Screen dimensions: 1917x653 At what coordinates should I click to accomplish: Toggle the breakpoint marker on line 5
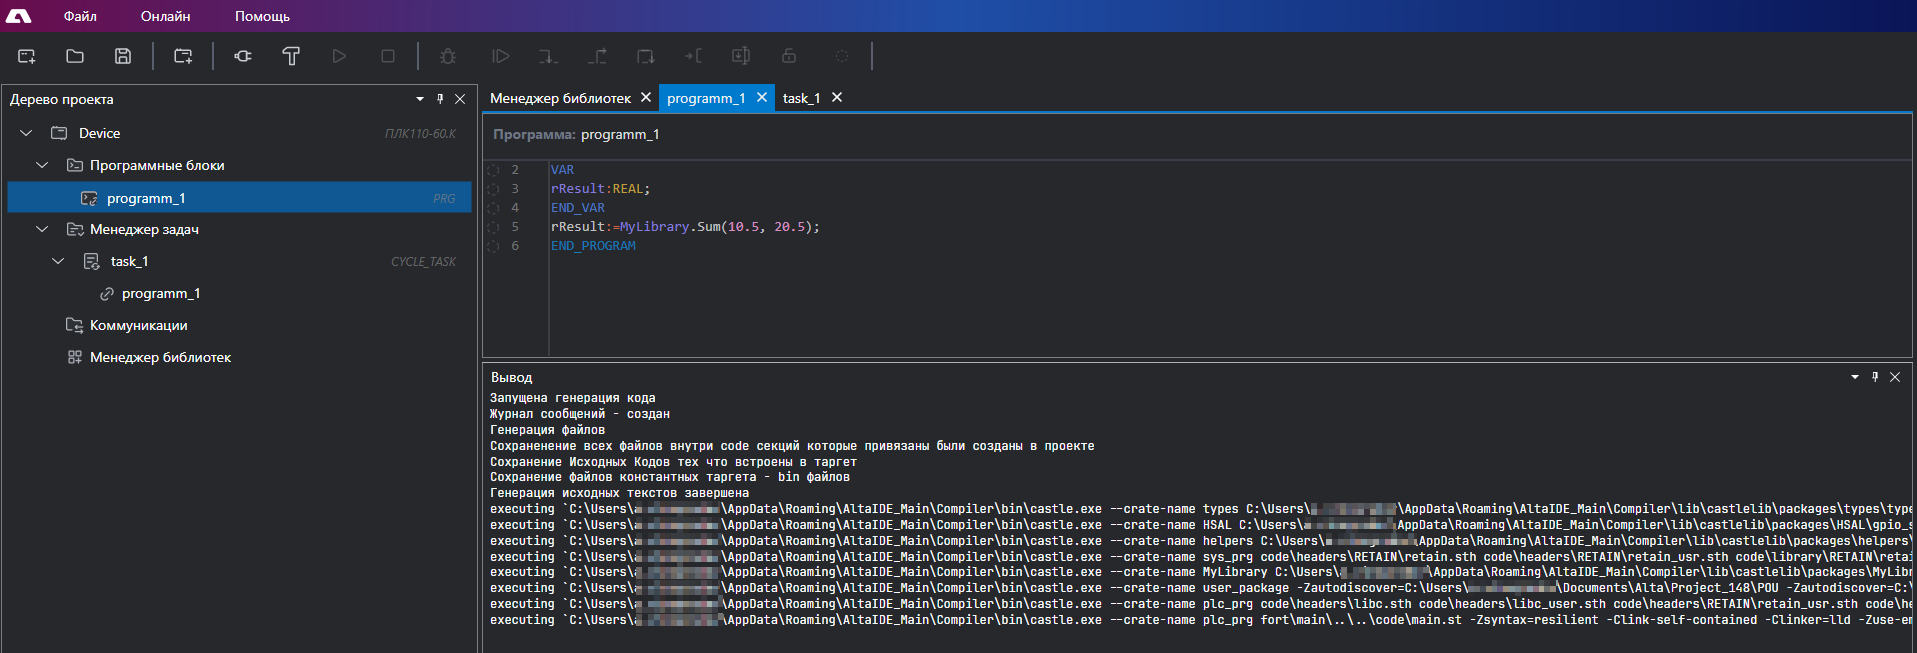point(493,227)
